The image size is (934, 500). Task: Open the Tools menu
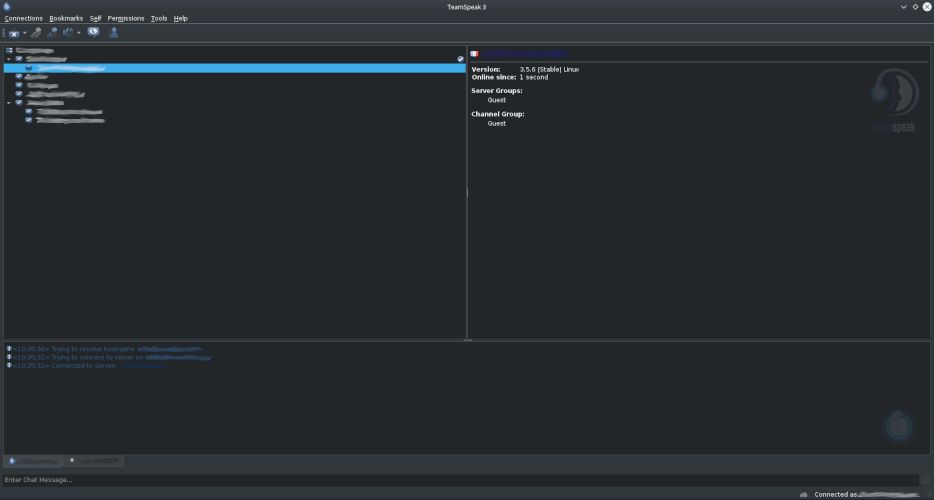[159, 18]
